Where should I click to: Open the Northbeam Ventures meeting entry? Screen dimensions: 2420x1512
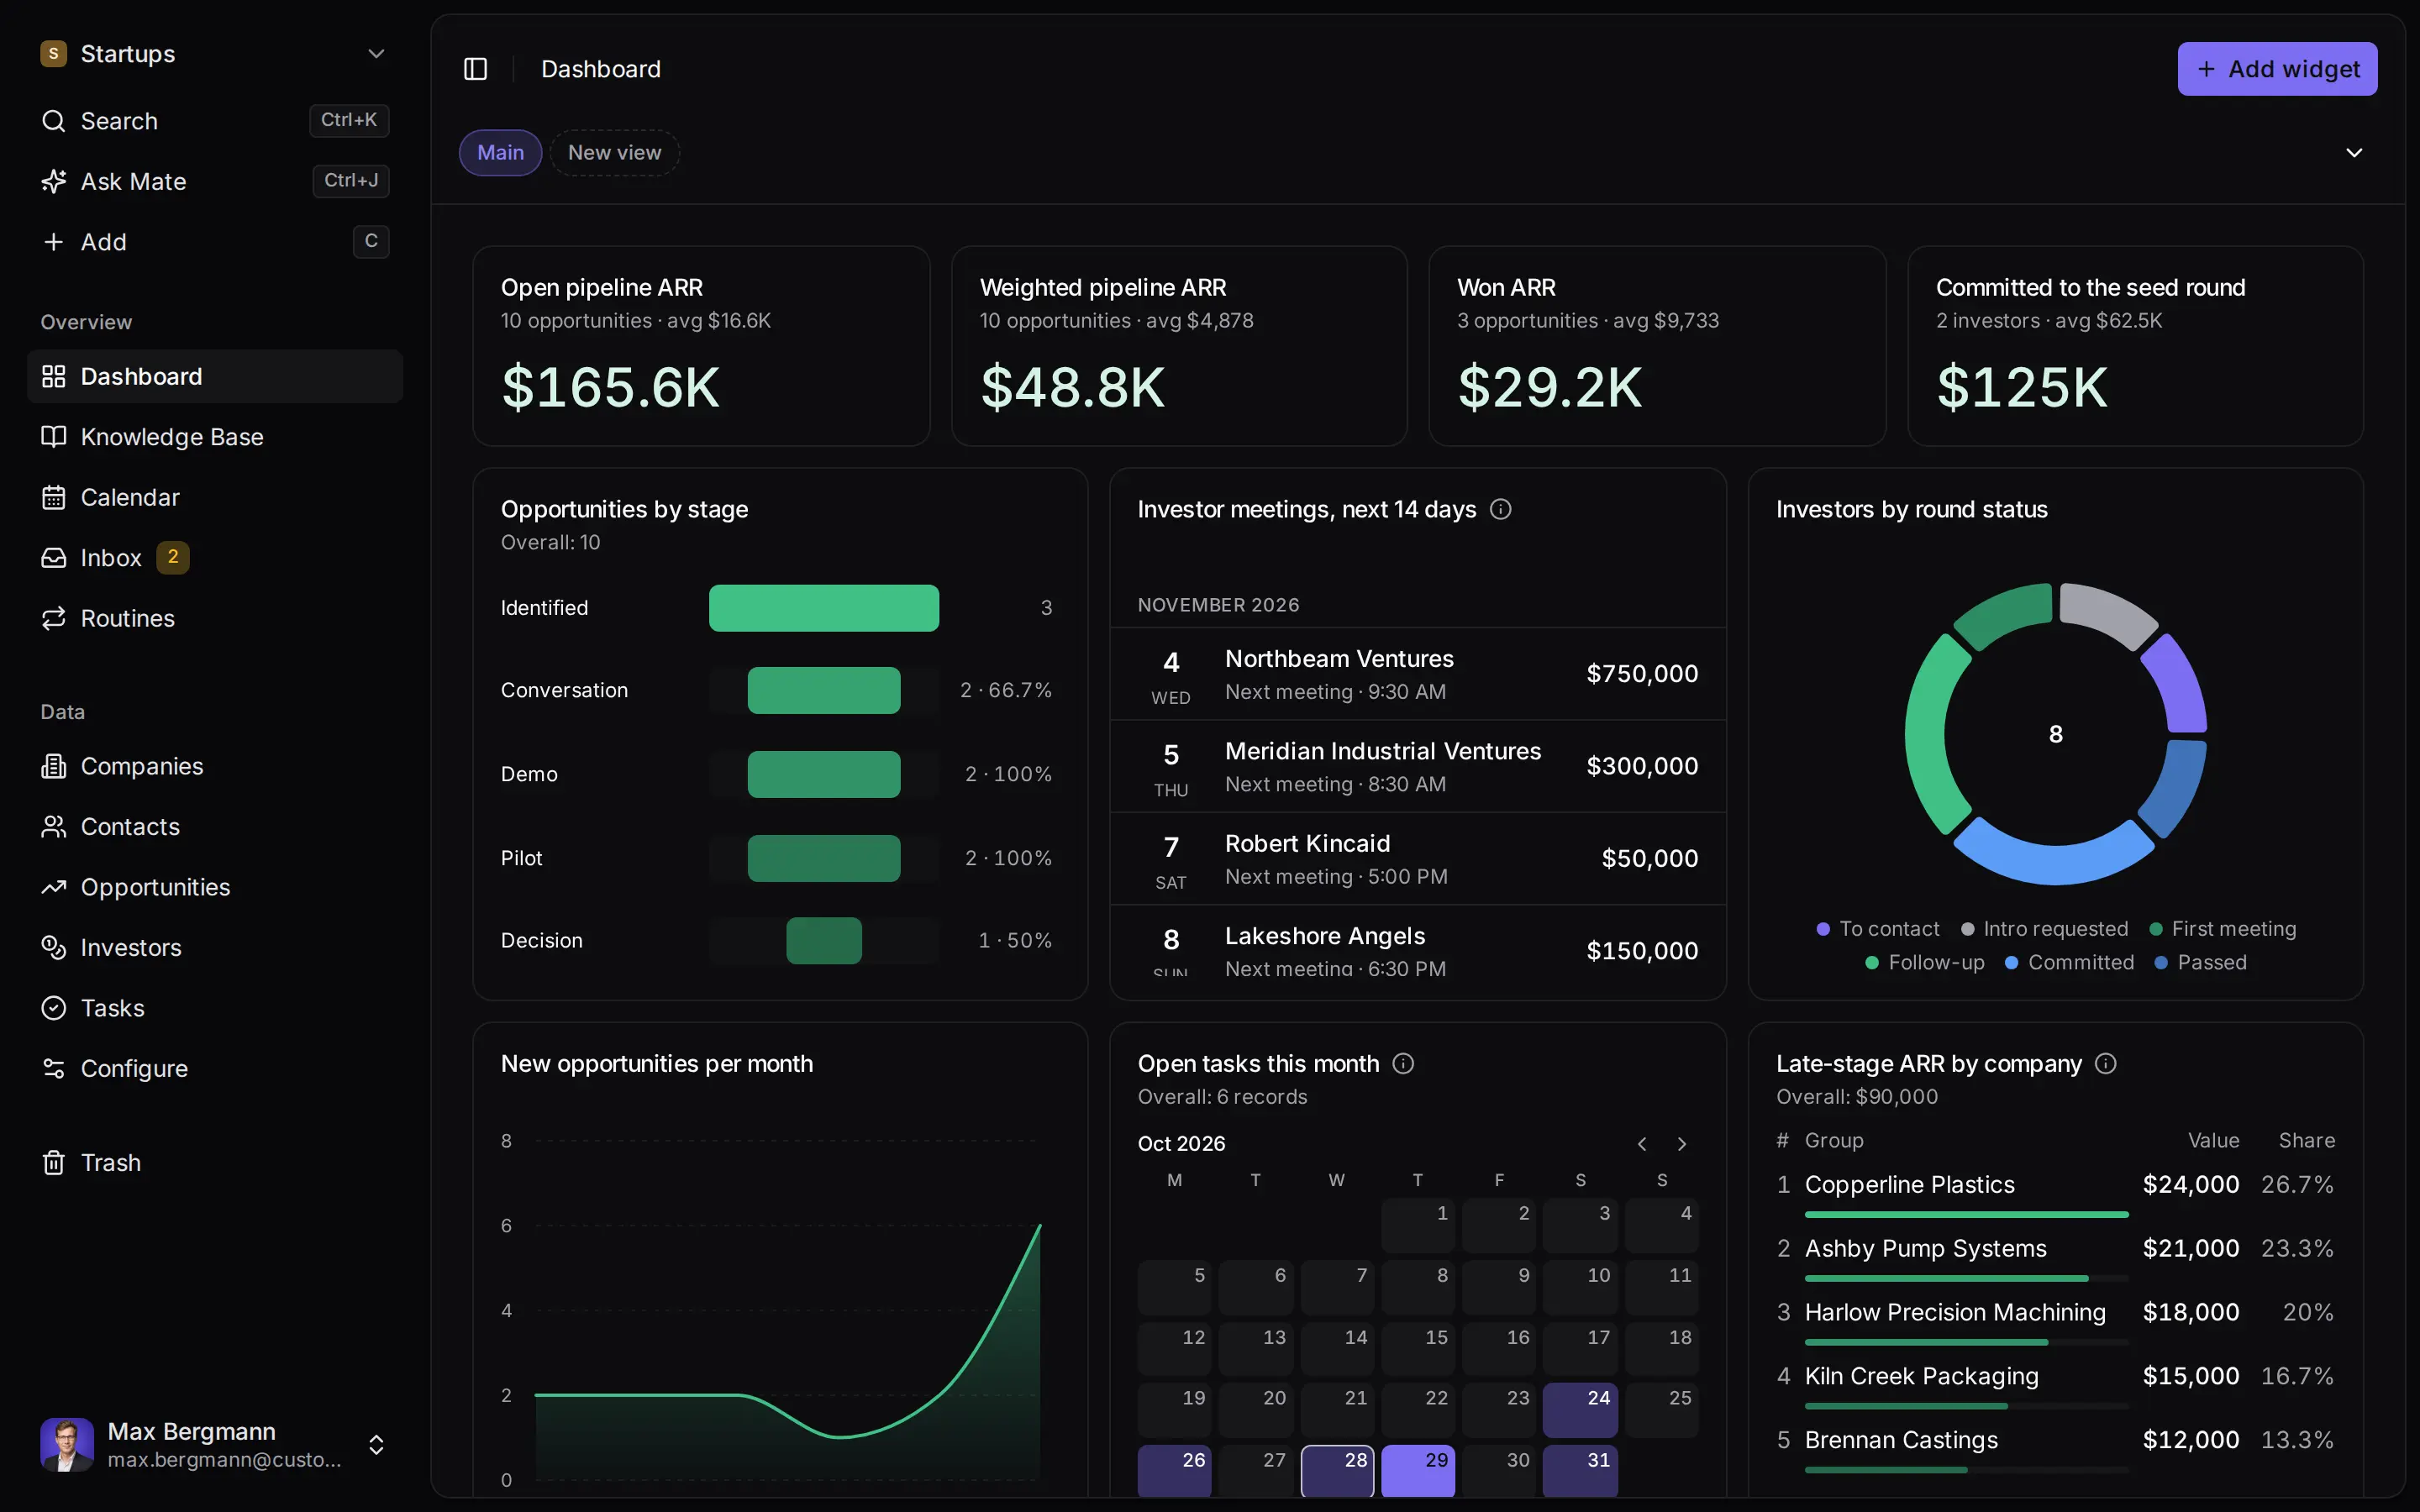click(x=1417, y=674)
